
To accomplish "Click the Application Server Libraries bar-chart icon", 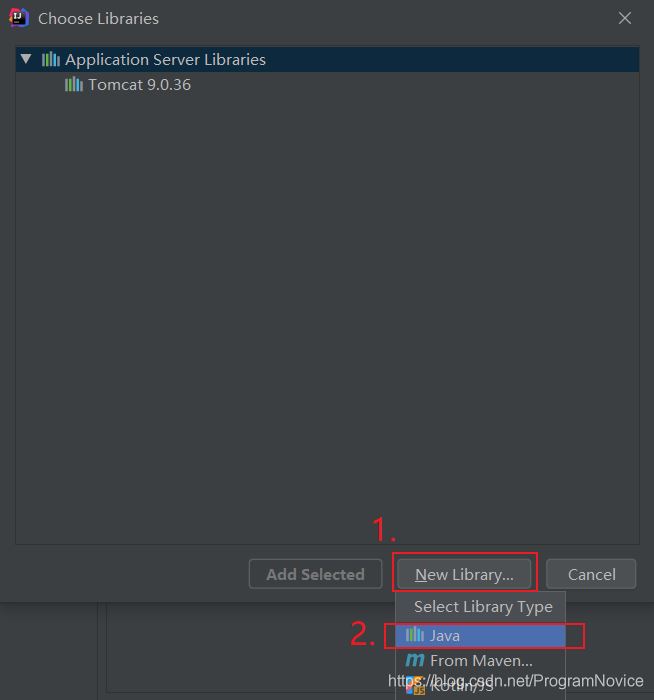I will [51, 60].
